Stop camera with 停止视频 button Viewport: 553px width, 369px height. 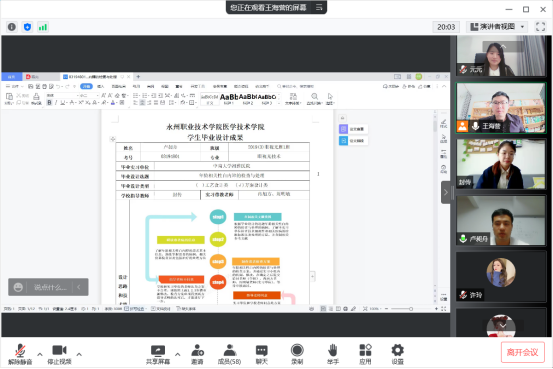click(x=59, y=354)
